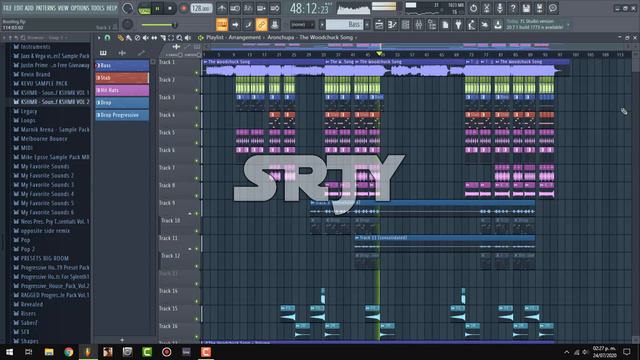Toggle the countdown before recording icon
640x360 pixels.
pos(248,8)
